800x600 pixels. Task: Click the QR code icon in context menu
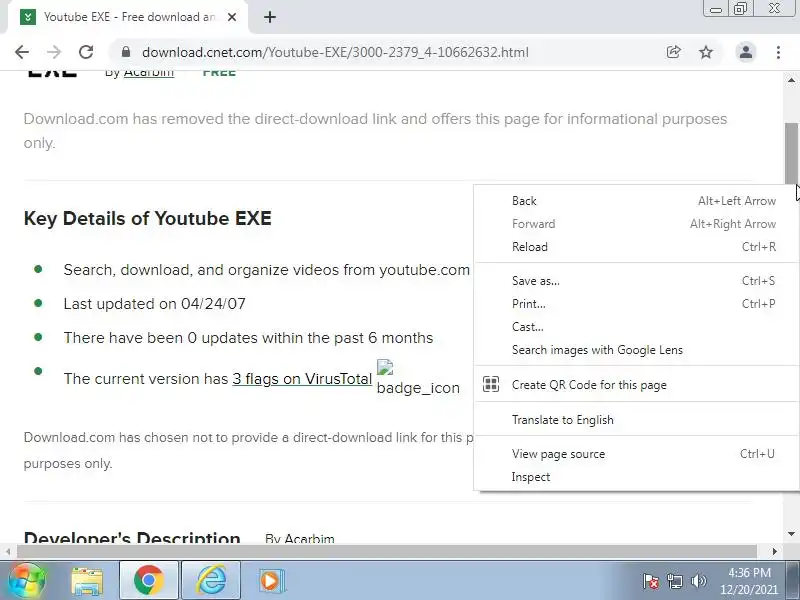pos(491,384)
